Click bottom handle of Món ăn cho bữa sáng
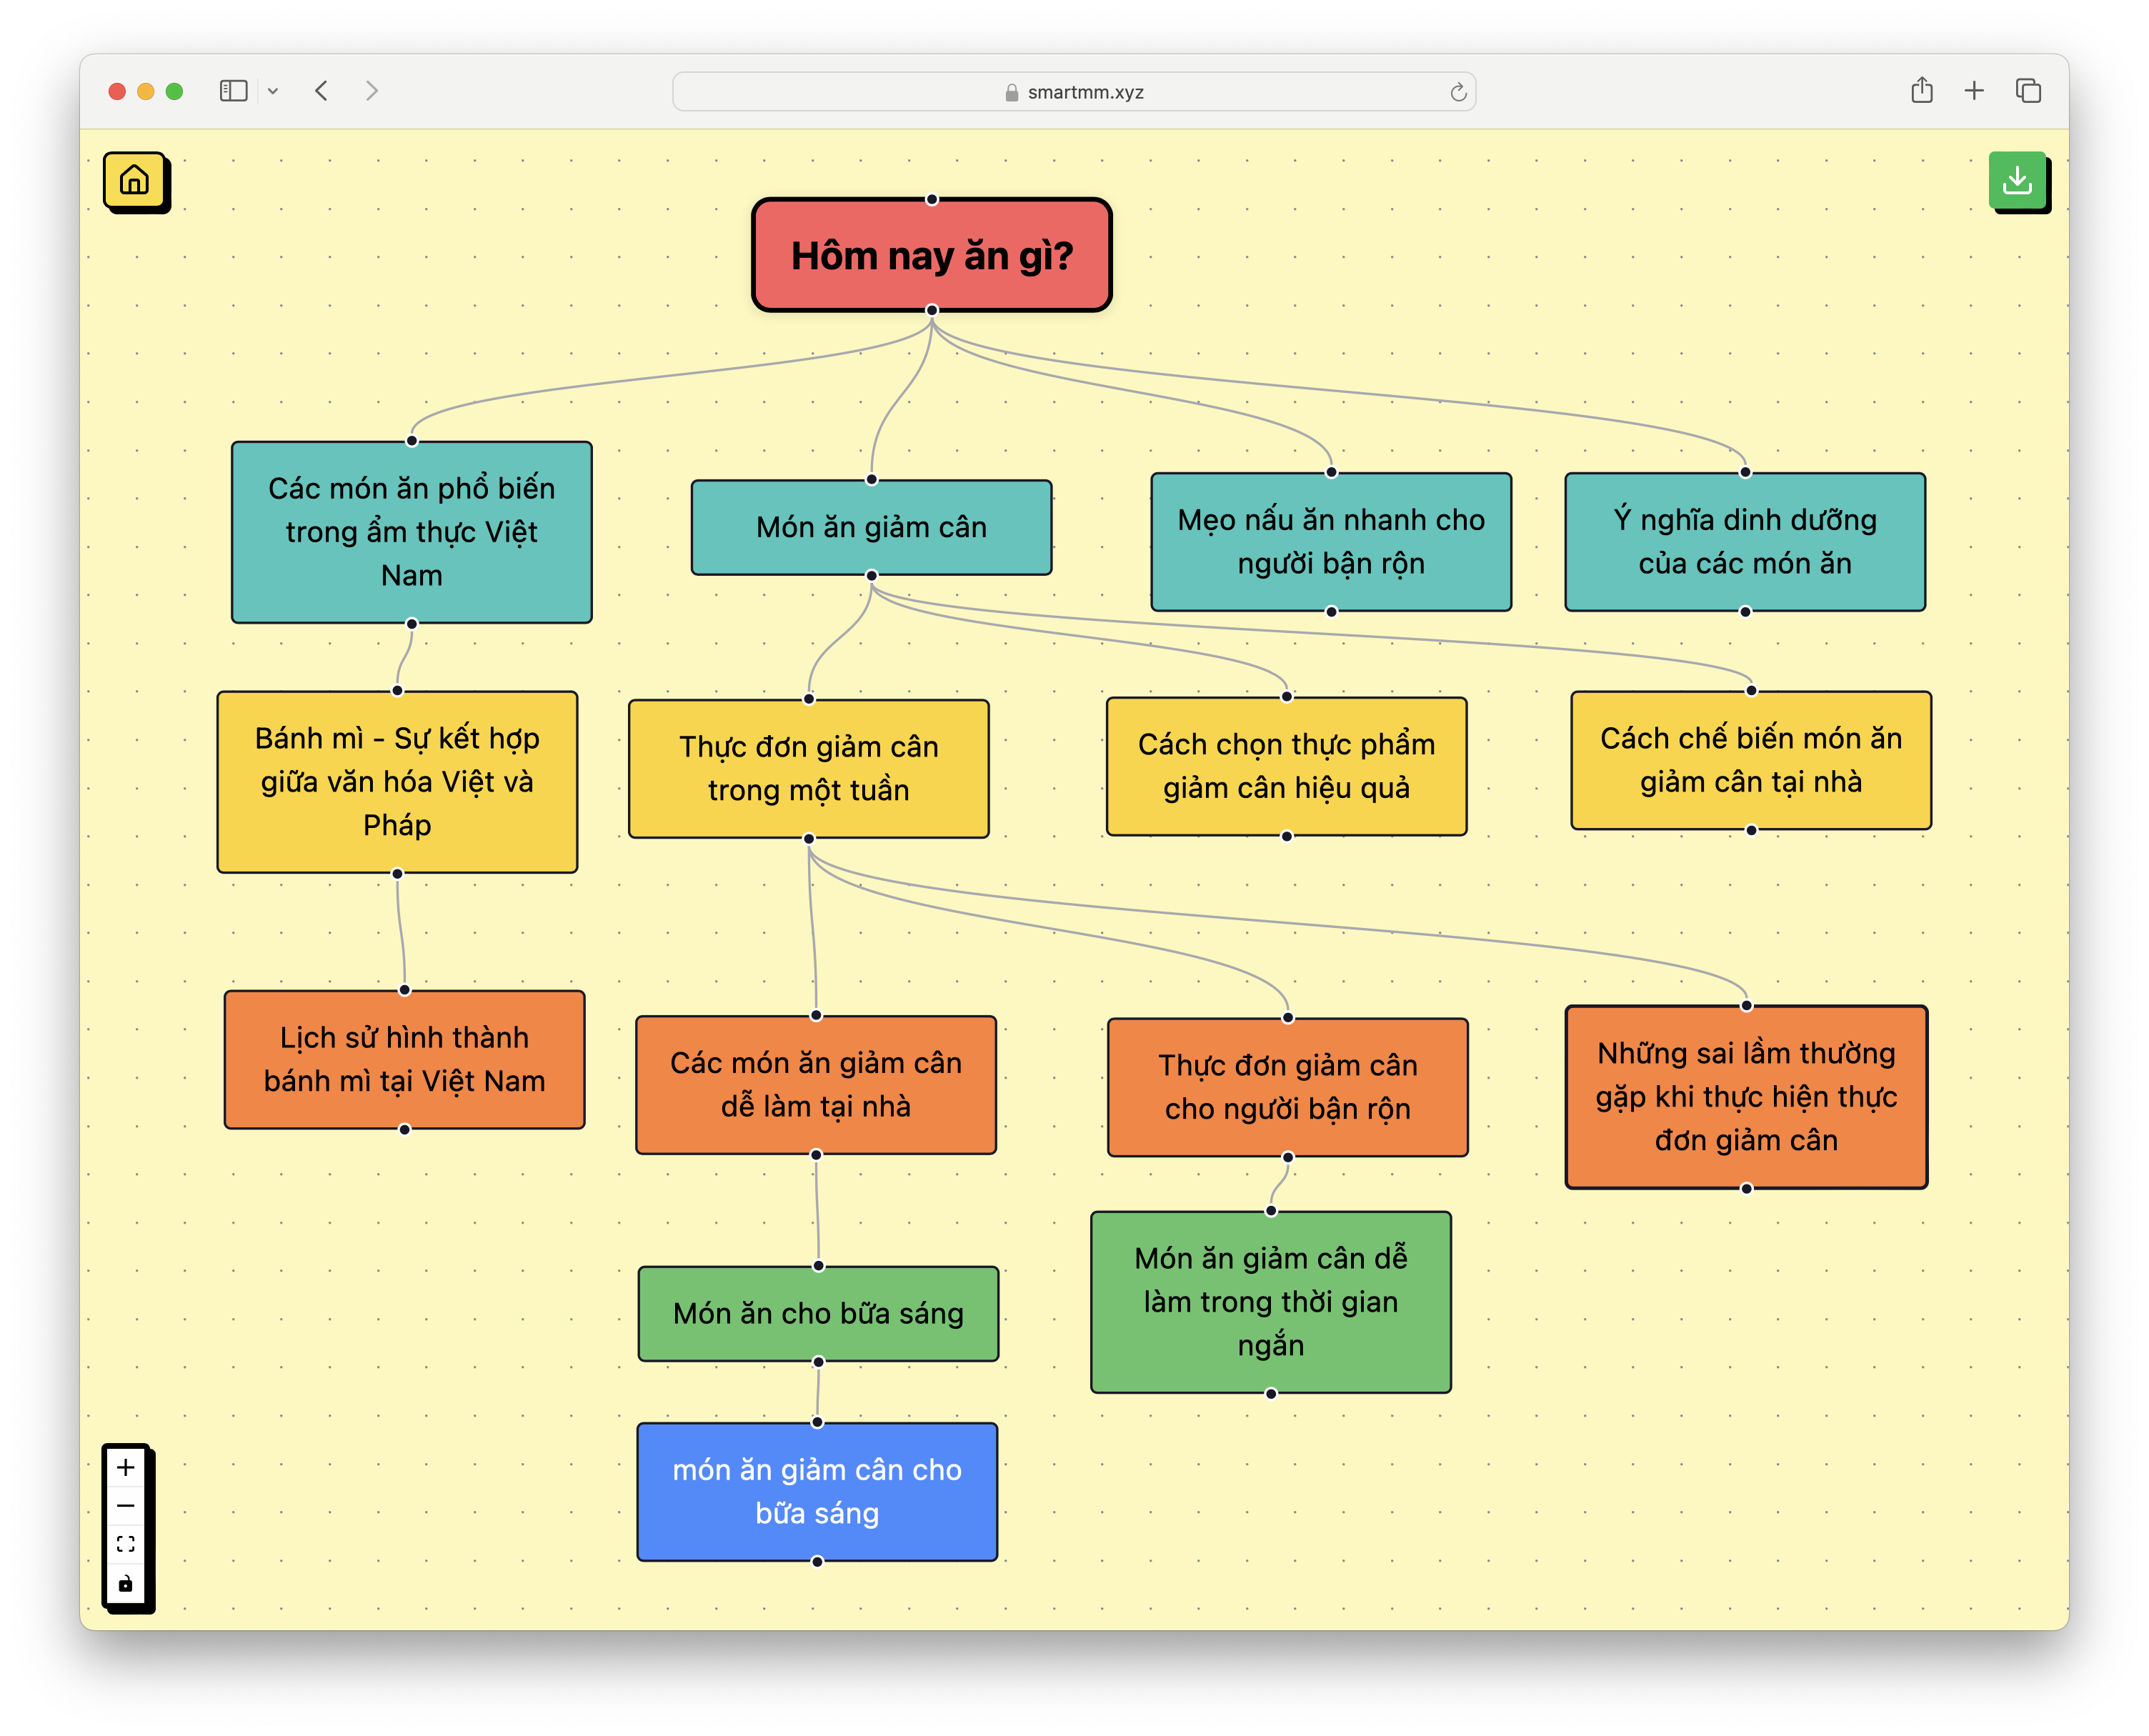Viewport: 2149px width, 1736px height. pos(818,1361)
